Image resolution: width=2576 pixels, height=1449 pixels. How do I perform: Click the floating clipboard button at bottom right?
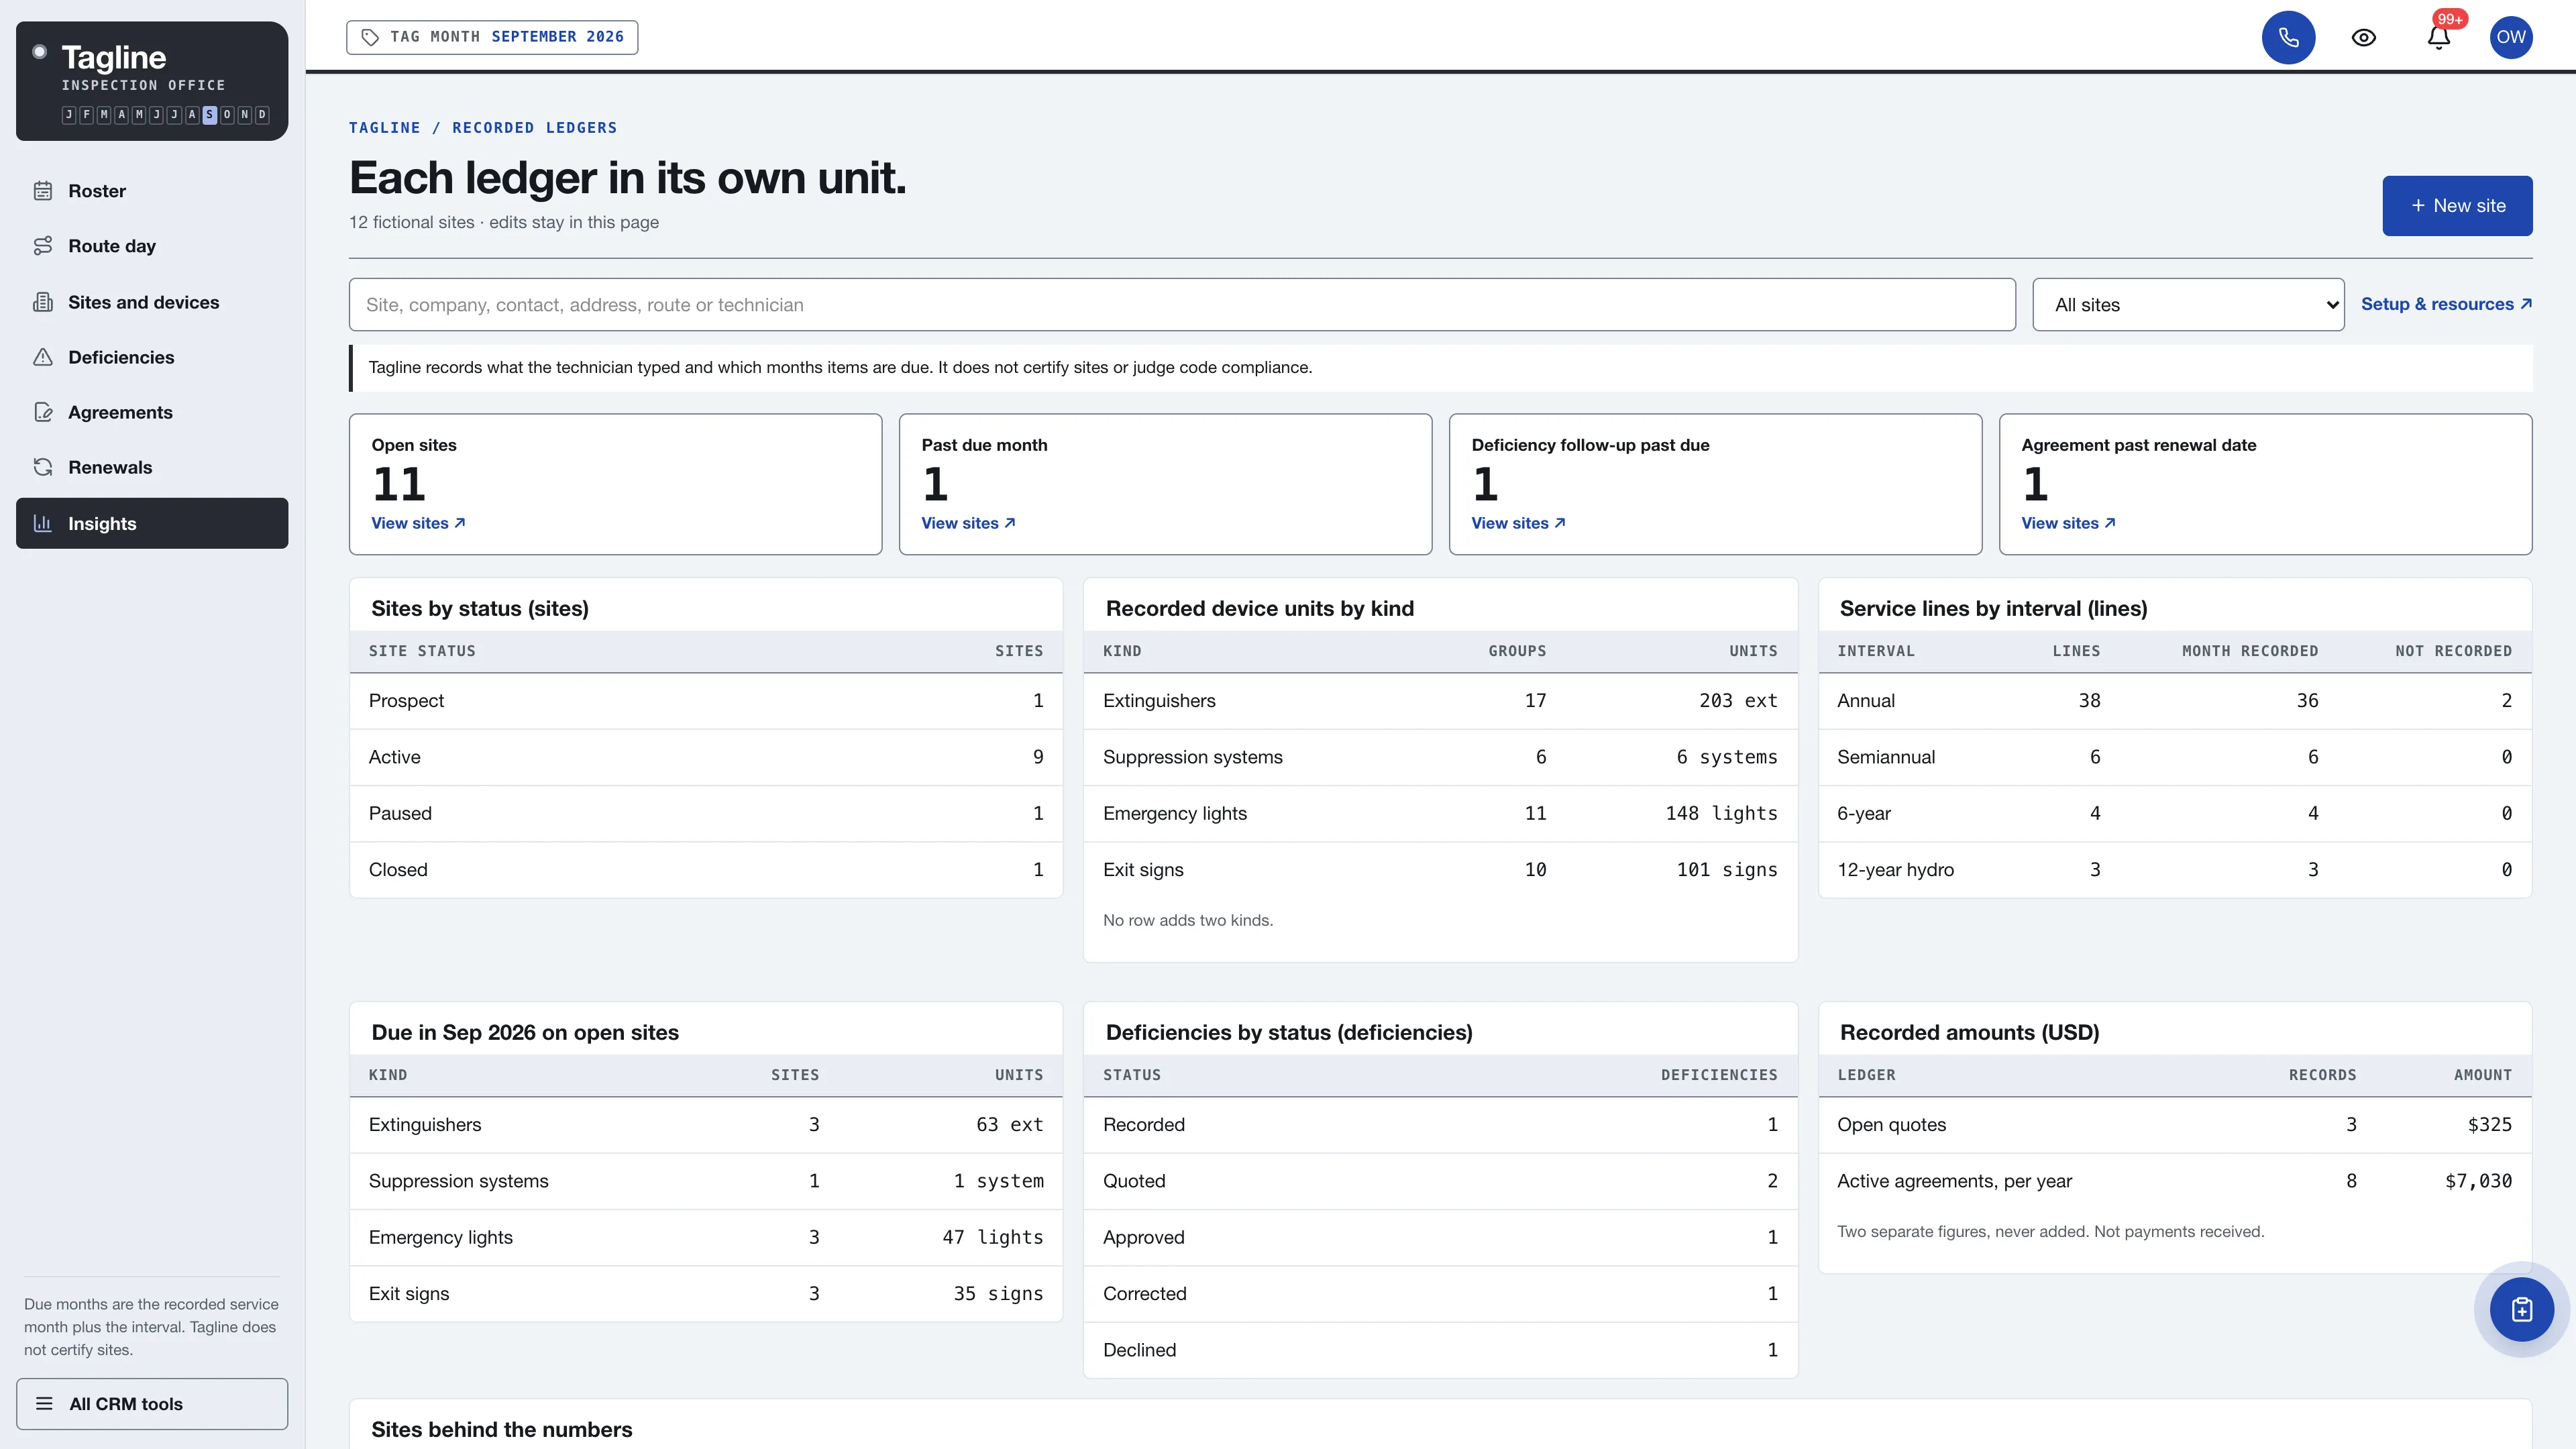tap(2521, 1309)
